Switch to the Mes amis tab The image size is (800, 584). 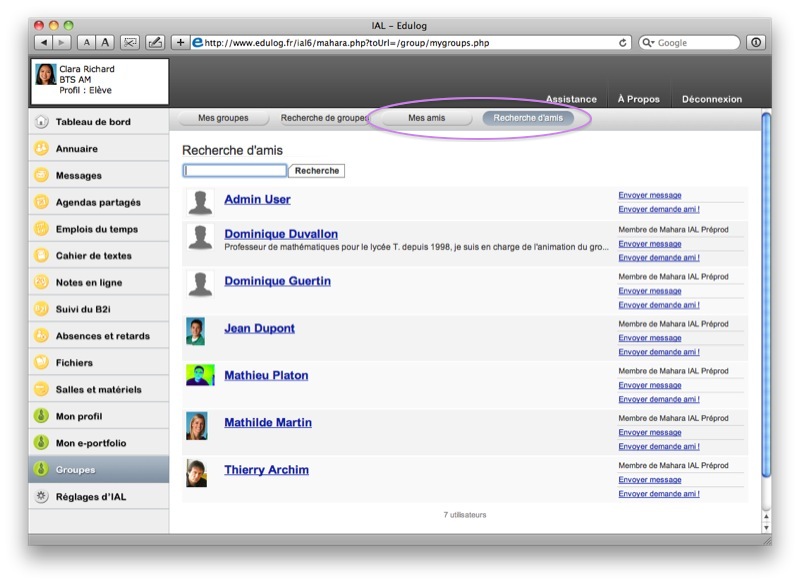click(427, 118)
